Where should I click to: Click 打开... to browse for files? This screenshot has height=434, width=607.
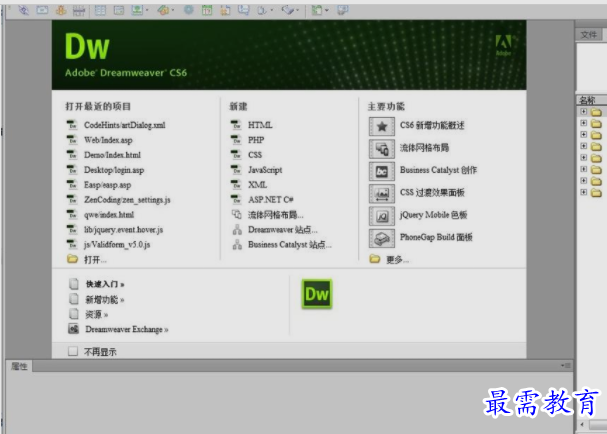(x=95, y=259)
